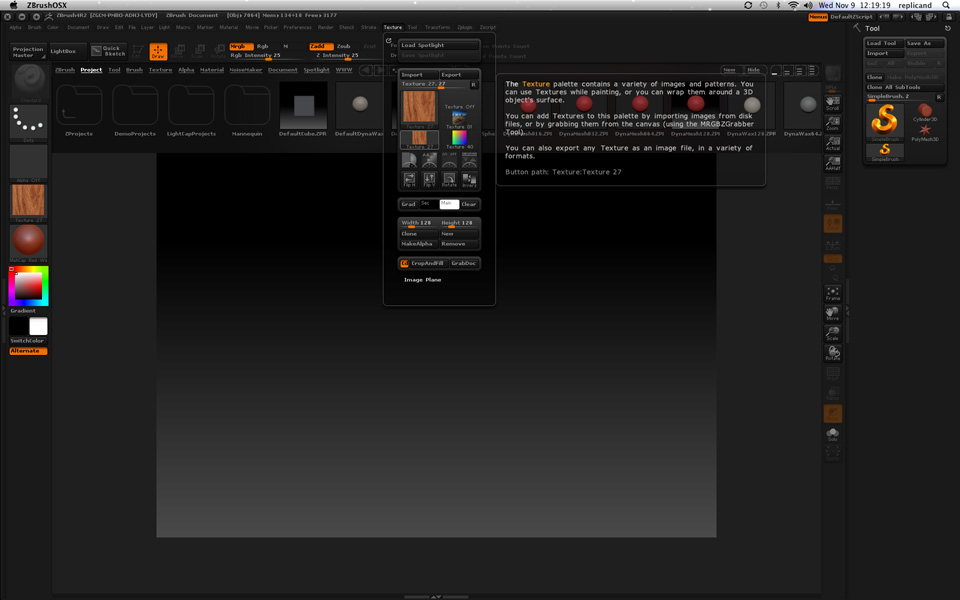Click the Main color swatch in Texture palette
Viewport: 960px width, 600px height.
pos(449,204)
